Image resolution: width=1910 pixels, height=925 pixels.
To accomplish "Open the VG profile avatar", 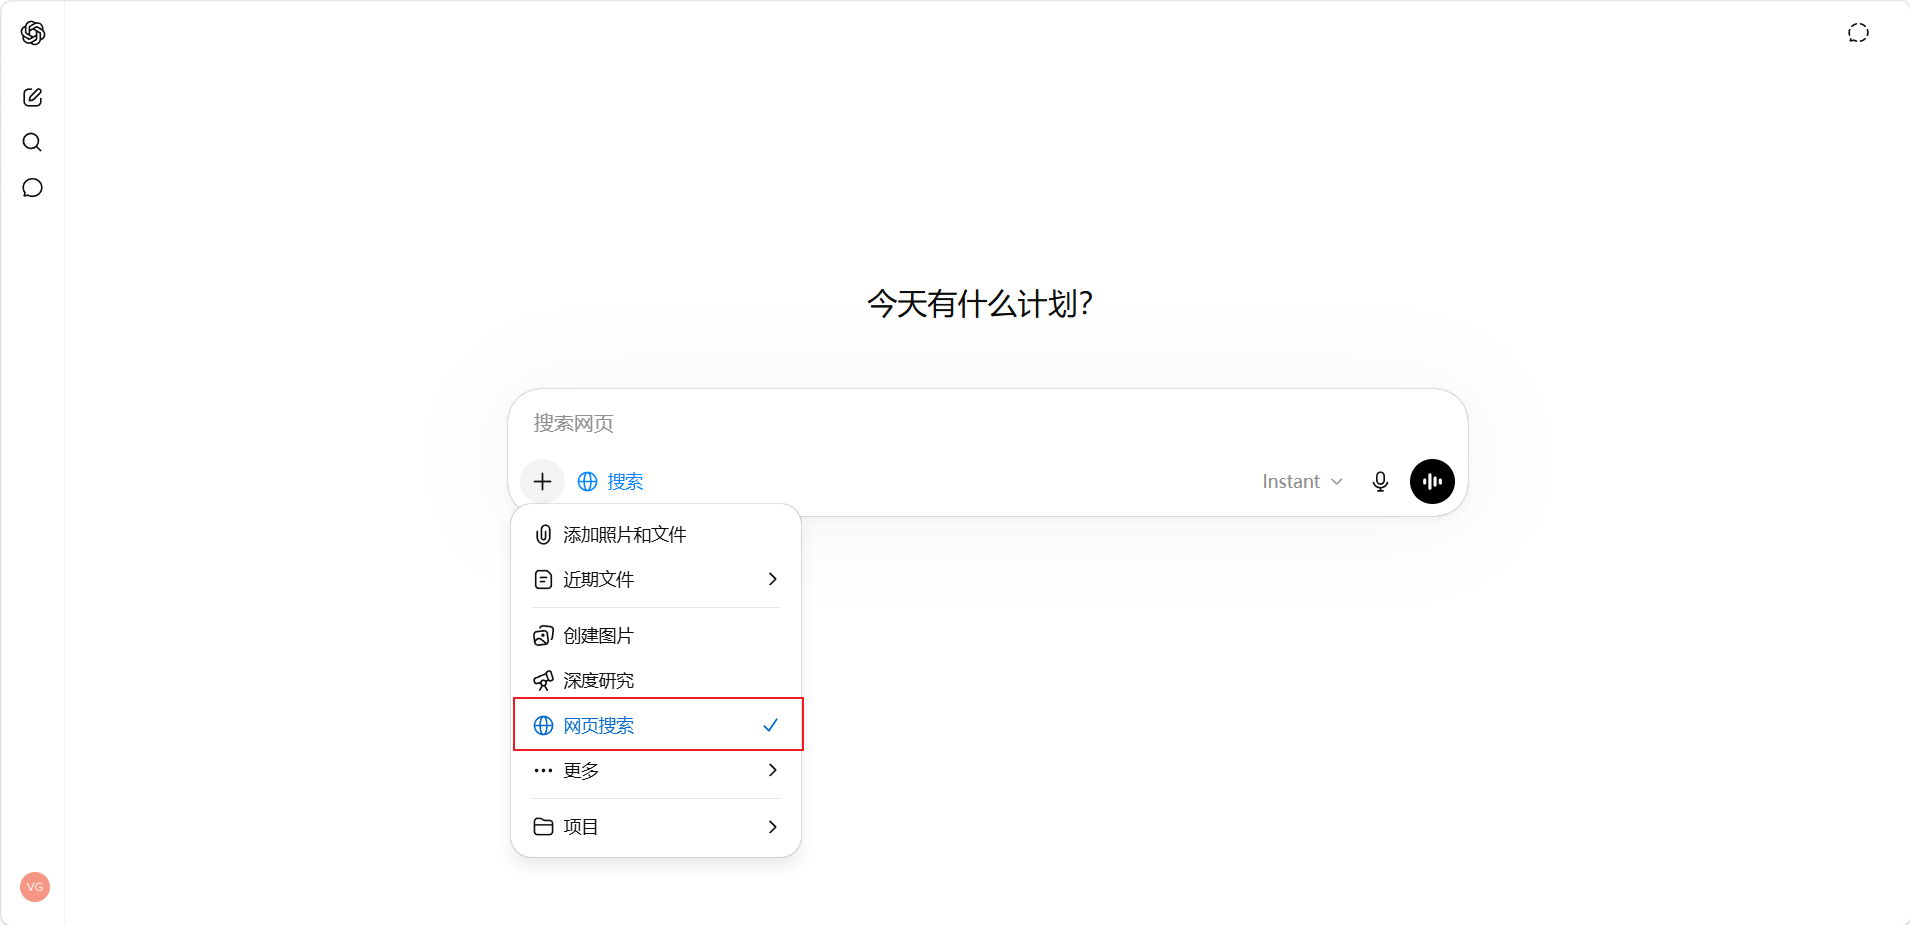I will click(x=35, y=887).
